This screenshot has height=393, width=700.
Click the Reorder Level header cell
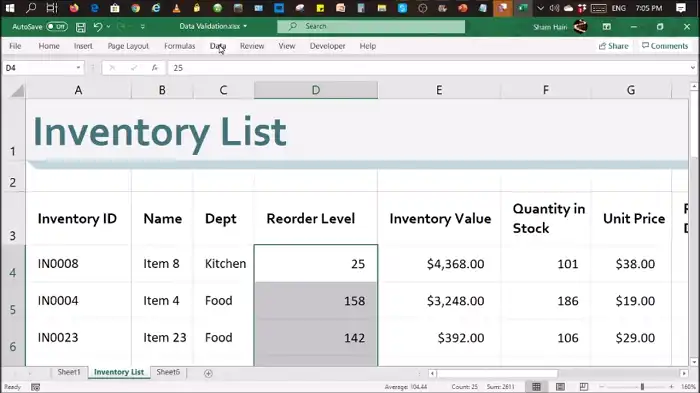(316, 218)
